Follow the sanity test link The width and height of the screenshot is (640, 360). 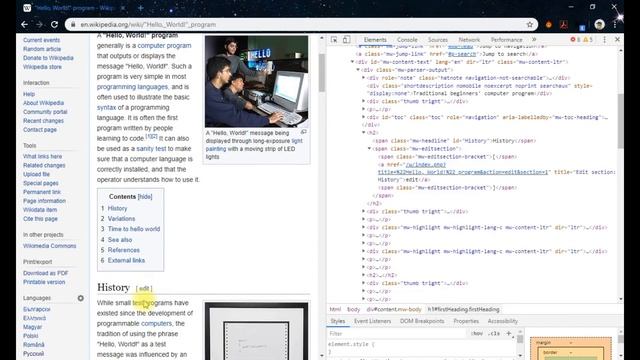click(x=151, y=149)
